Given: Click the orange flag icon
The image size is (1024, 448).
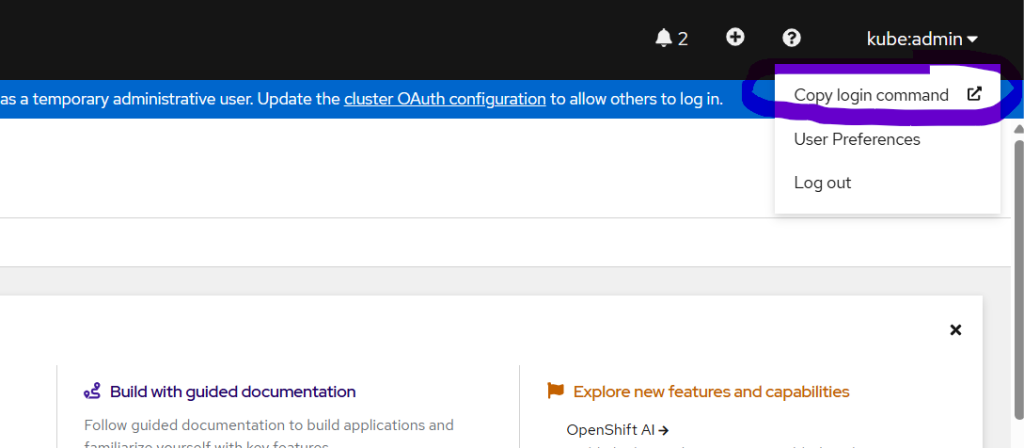Looking at the screenshot, I should [x=556, y=391].
